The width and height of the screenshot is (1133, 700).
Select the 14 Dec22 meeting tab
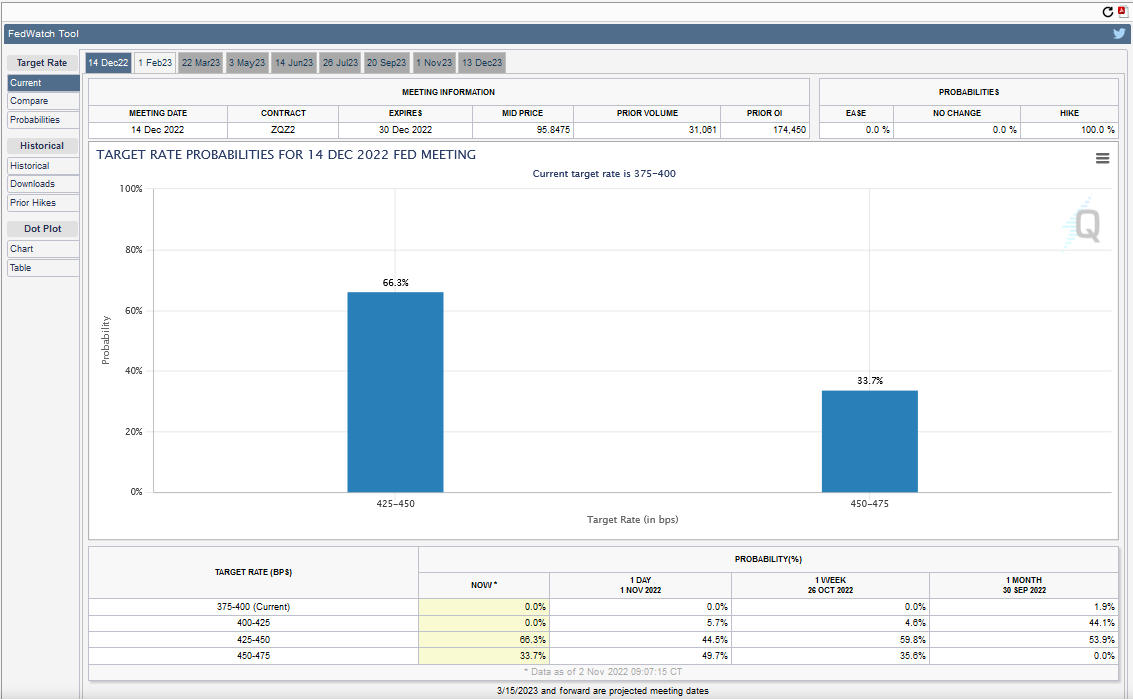[x=108, y=63]
